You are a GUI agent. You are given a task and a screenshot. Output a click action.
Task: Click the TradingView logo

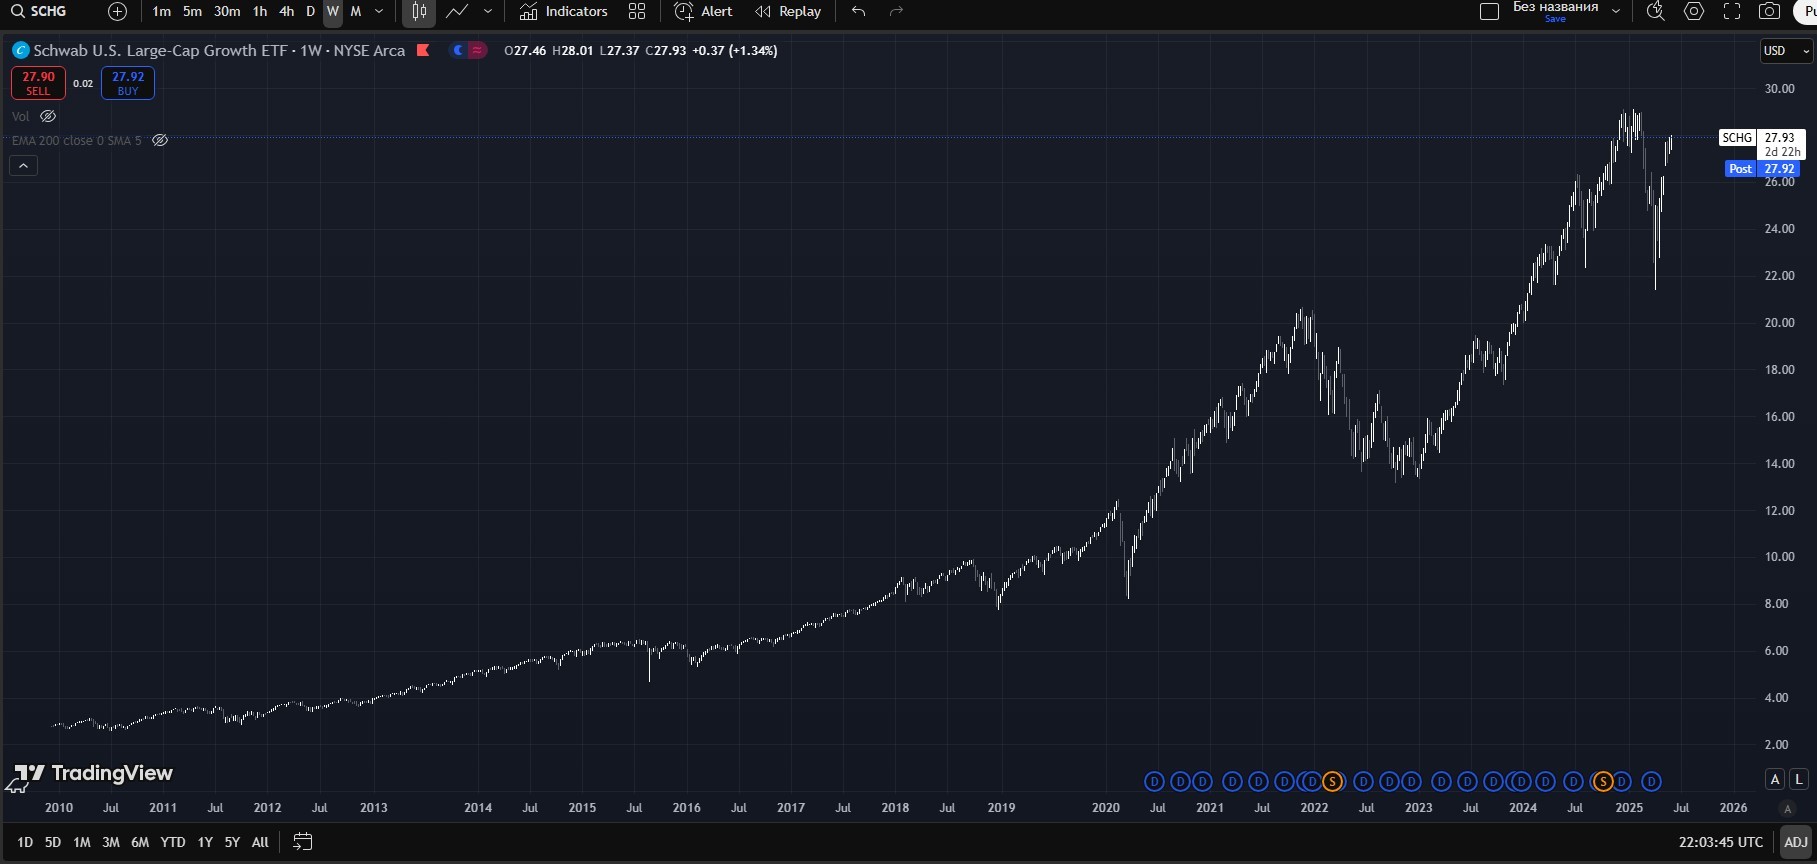tap(94, 773)
